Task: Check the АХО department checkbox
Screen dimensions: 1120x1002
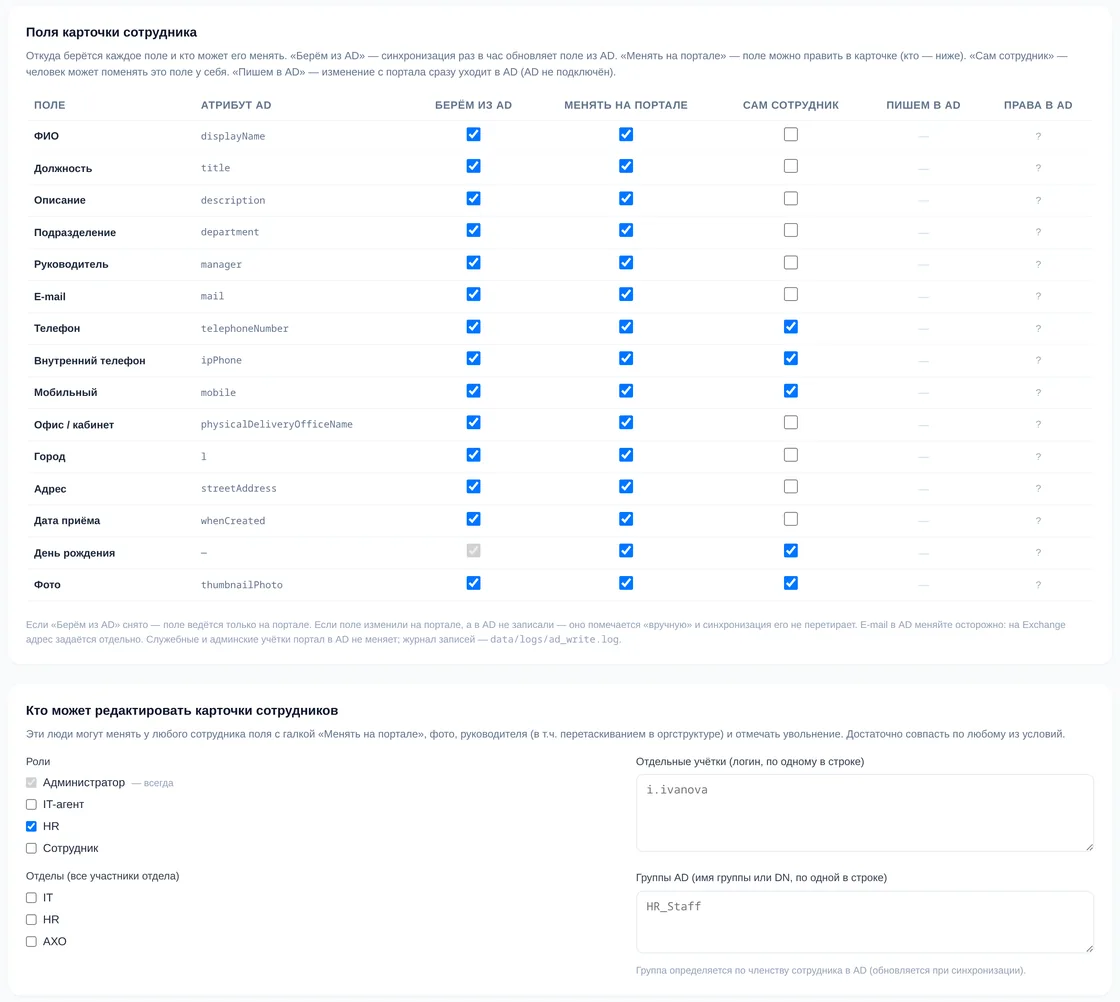Action: coord(31,941)
